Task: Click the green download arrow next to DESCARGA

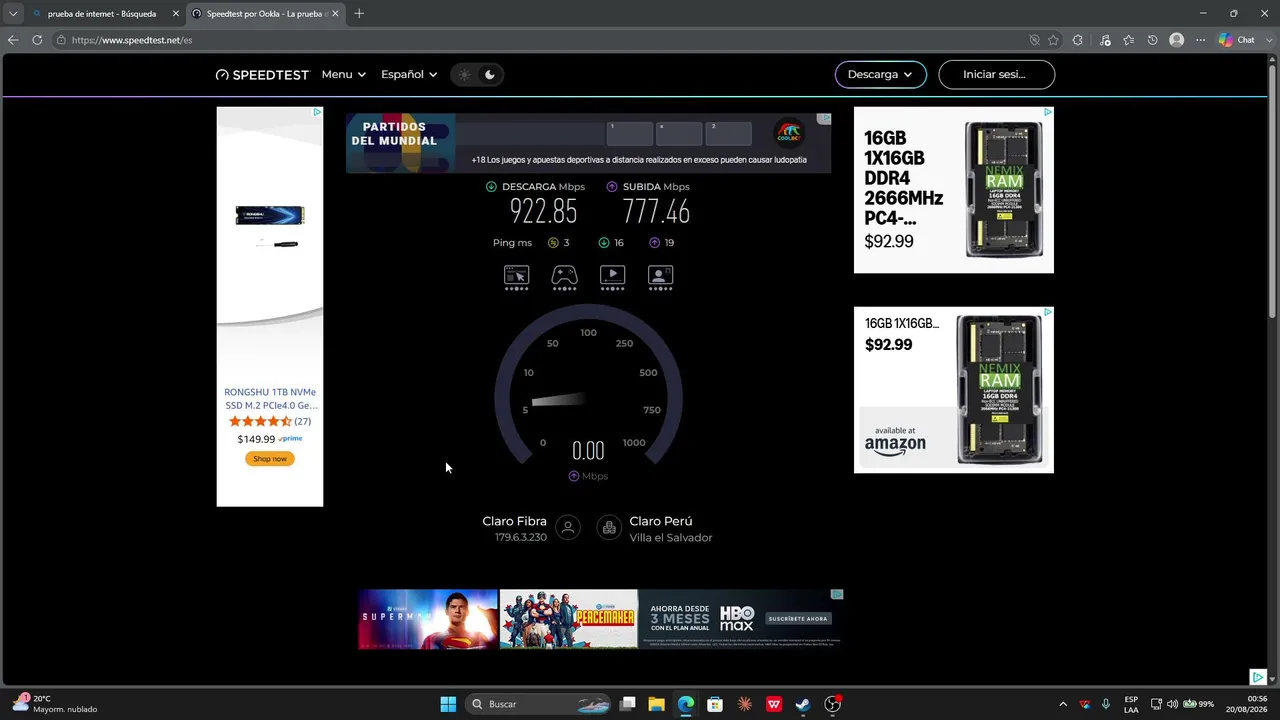Action: [491, 187]
